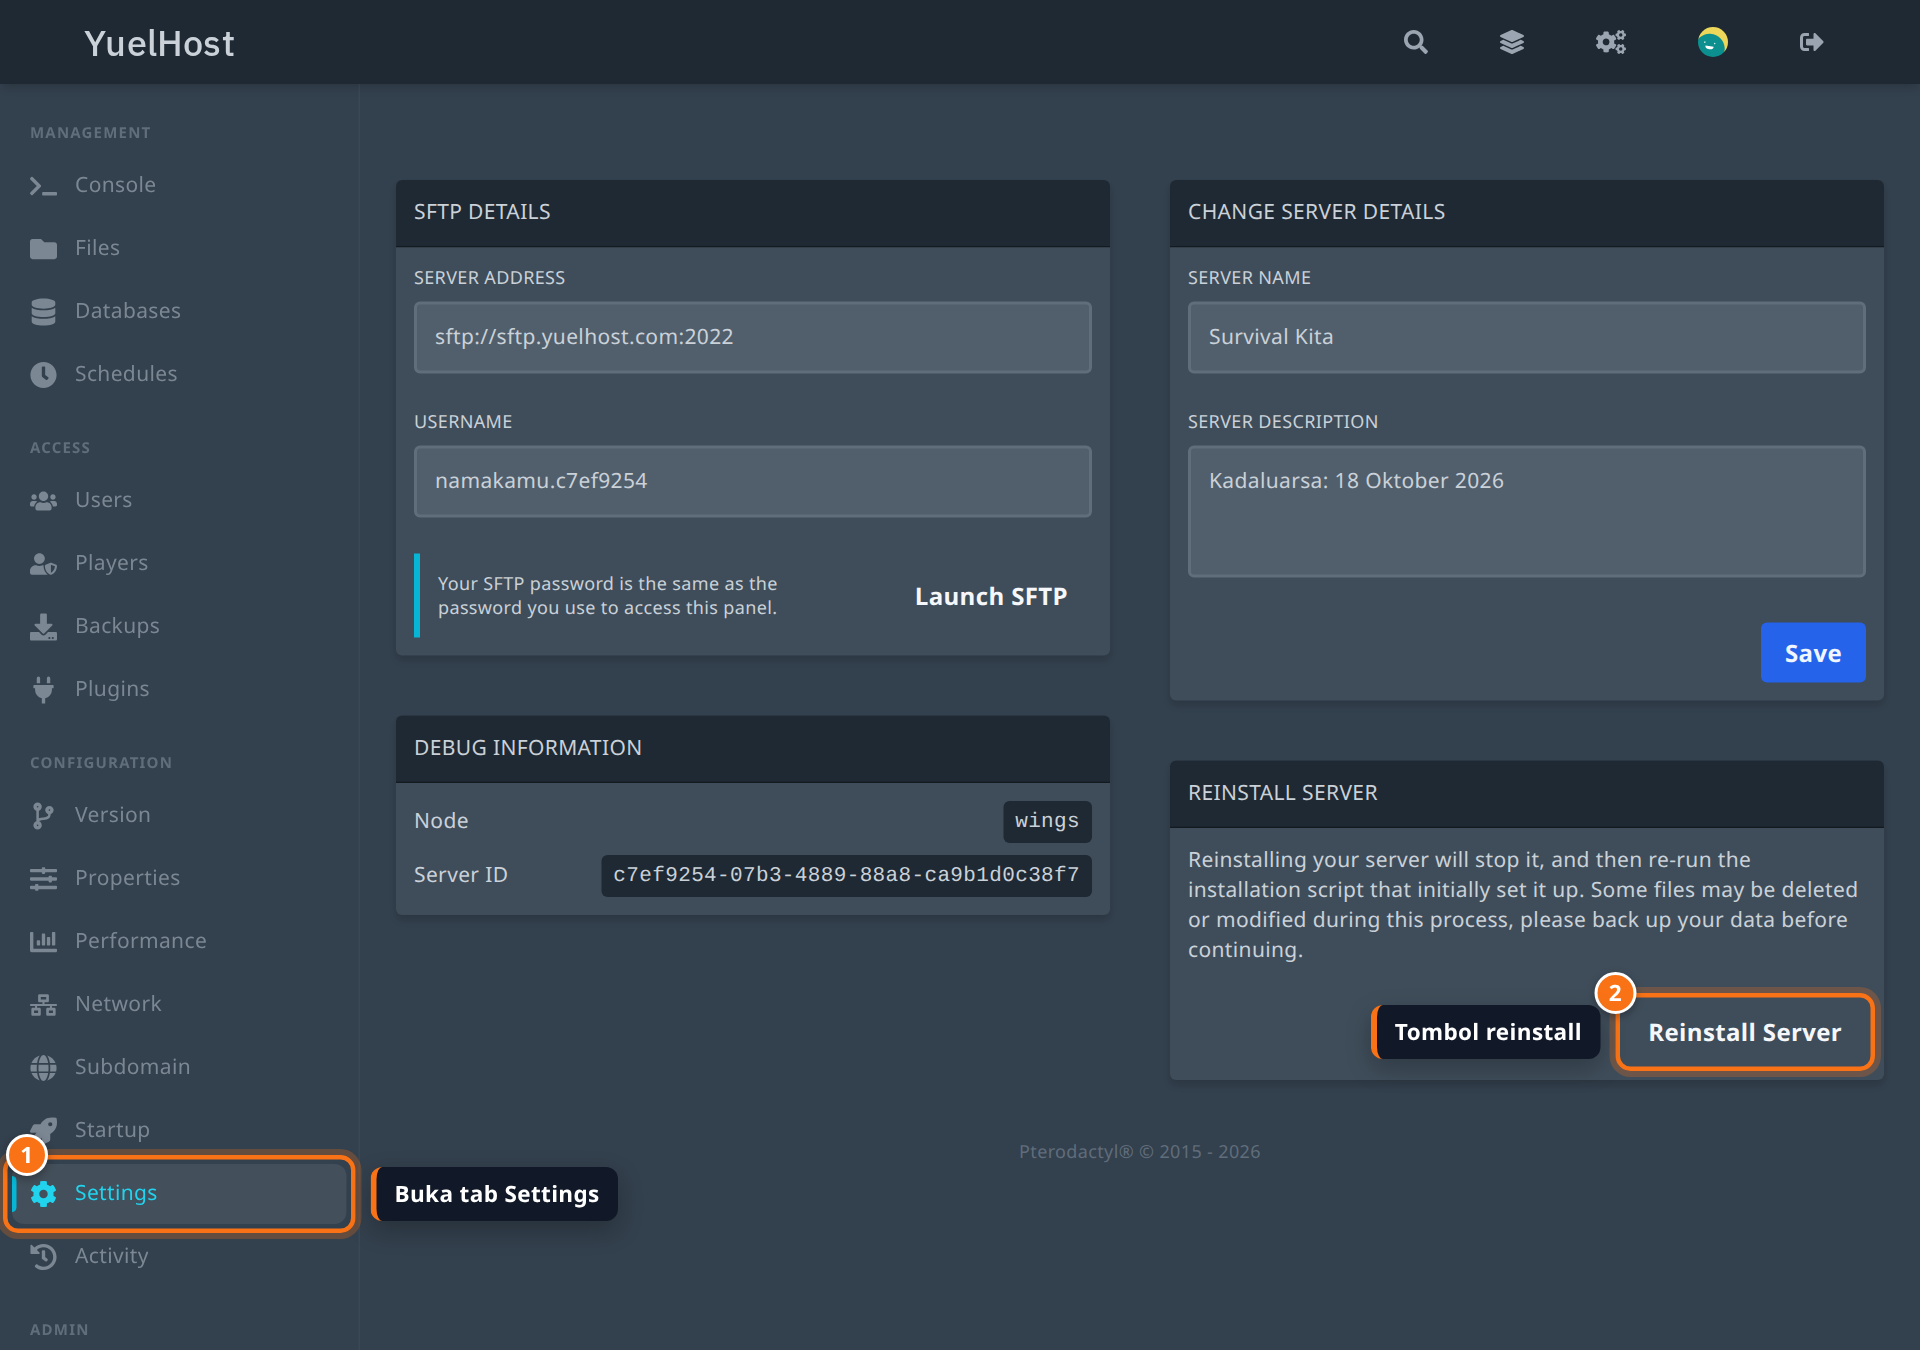Screen dimensions: 1920x1350
Task: Open the server list layers icon
Action: tap(1512, 42)
